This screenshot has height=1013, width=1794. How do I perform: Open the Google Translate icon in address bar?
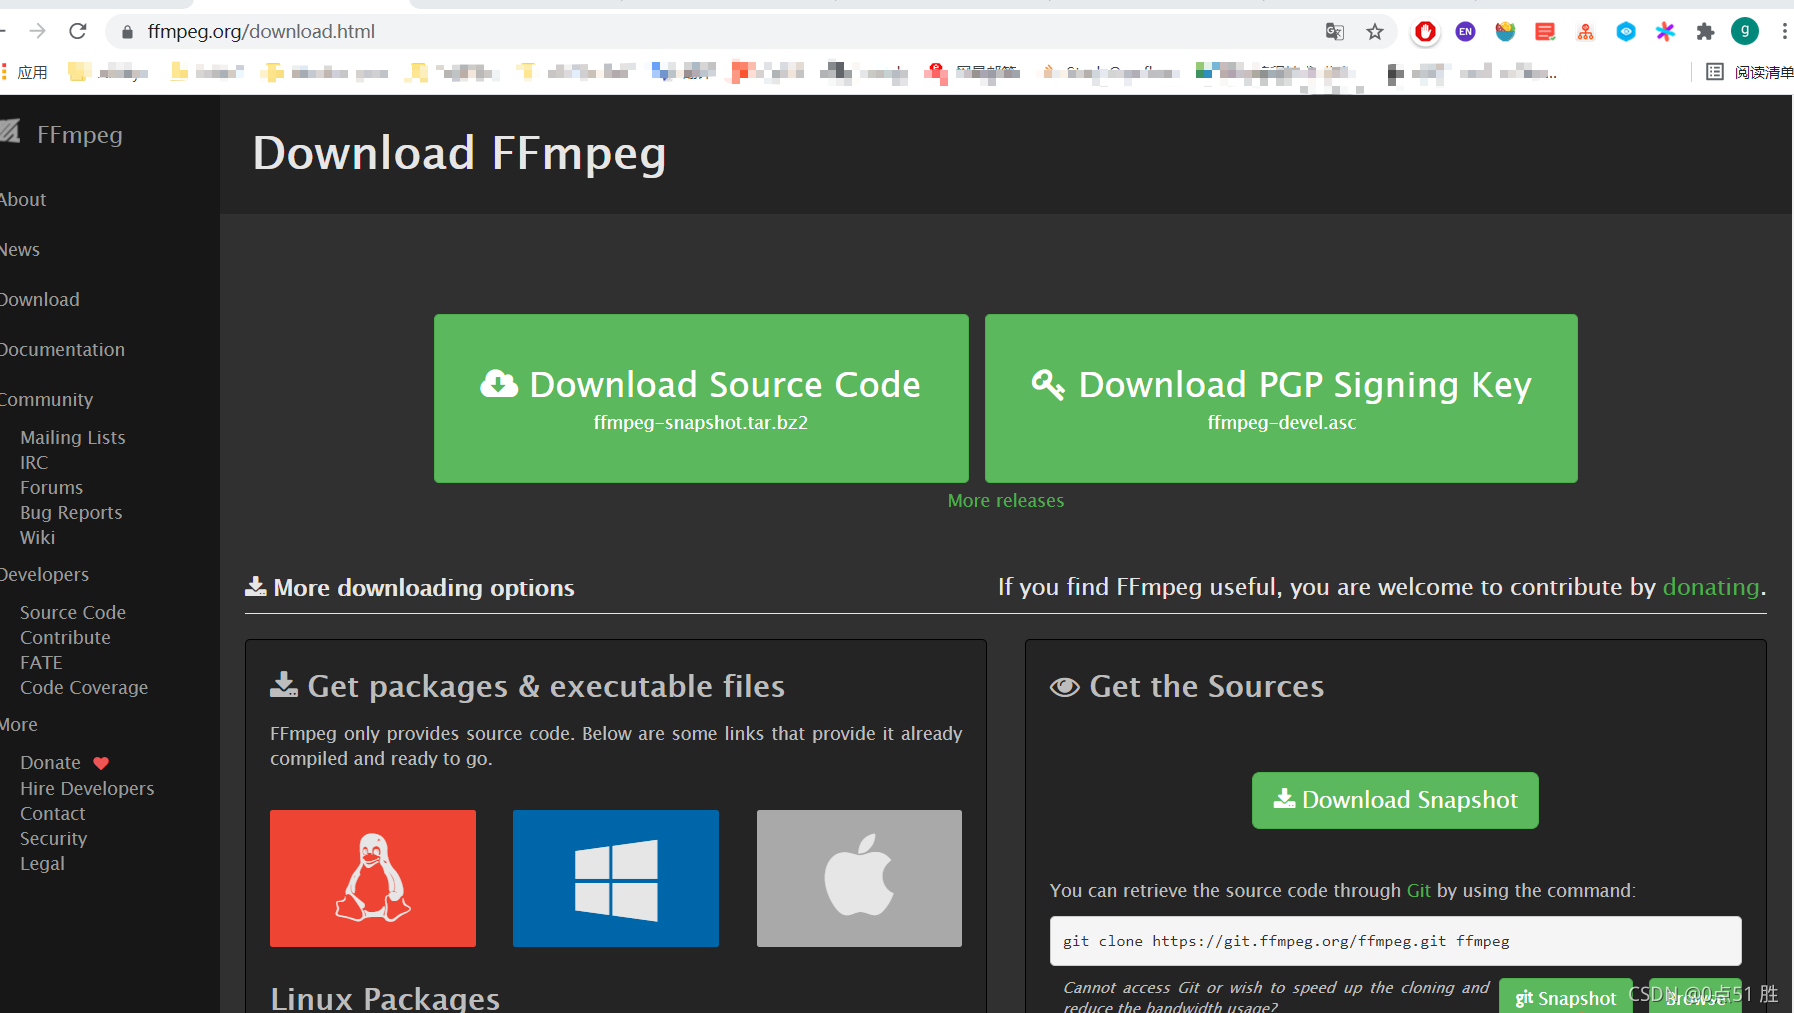pyautogui.click(x=1334, y=32)
